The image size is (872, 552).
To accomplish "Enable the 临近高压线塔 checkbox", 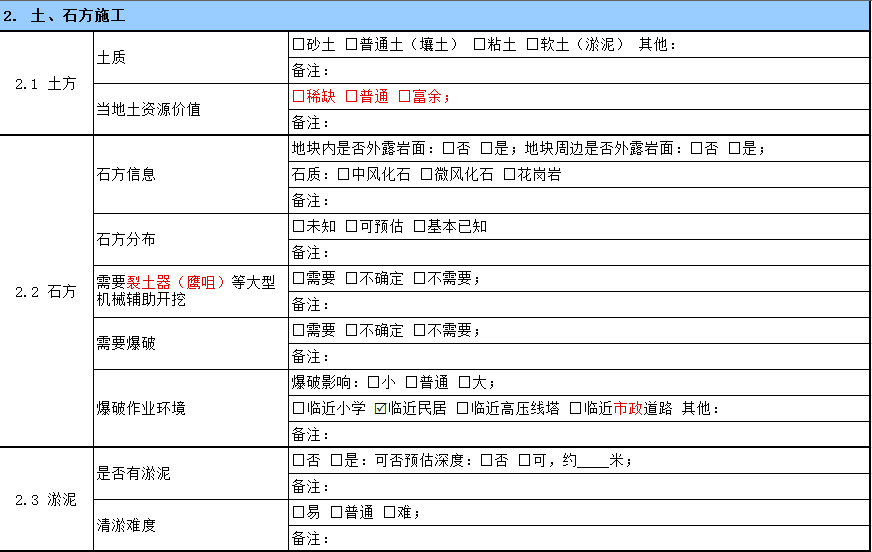I will 462,409.
